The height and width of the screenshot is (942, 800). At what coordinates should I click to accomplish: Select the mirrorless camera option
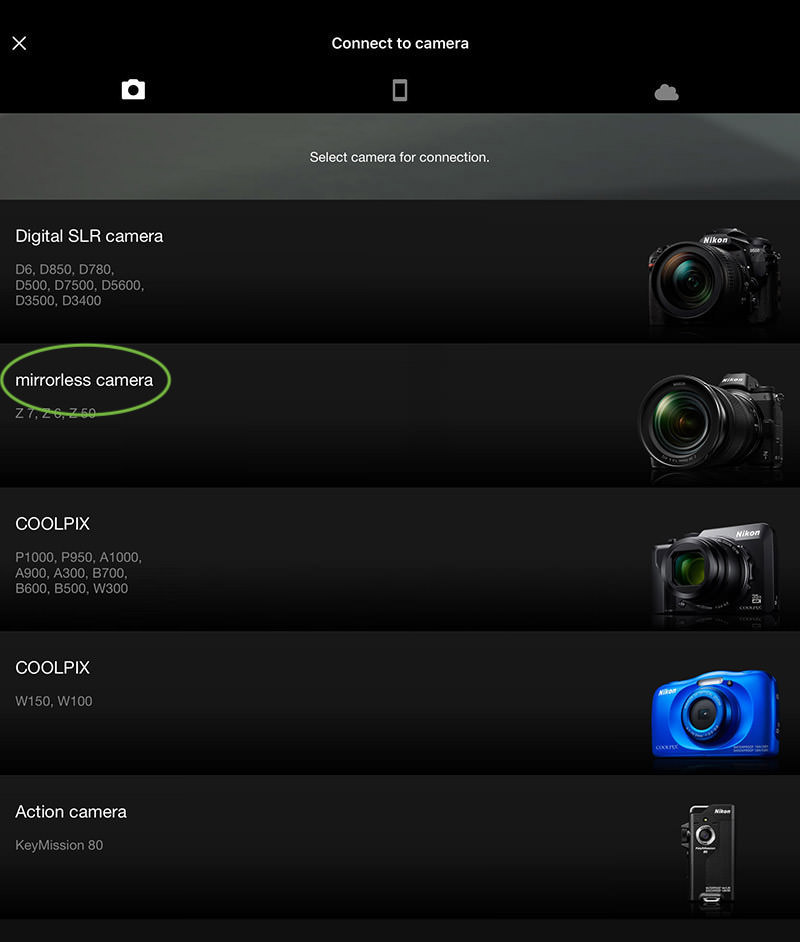[x=400, y=415]
